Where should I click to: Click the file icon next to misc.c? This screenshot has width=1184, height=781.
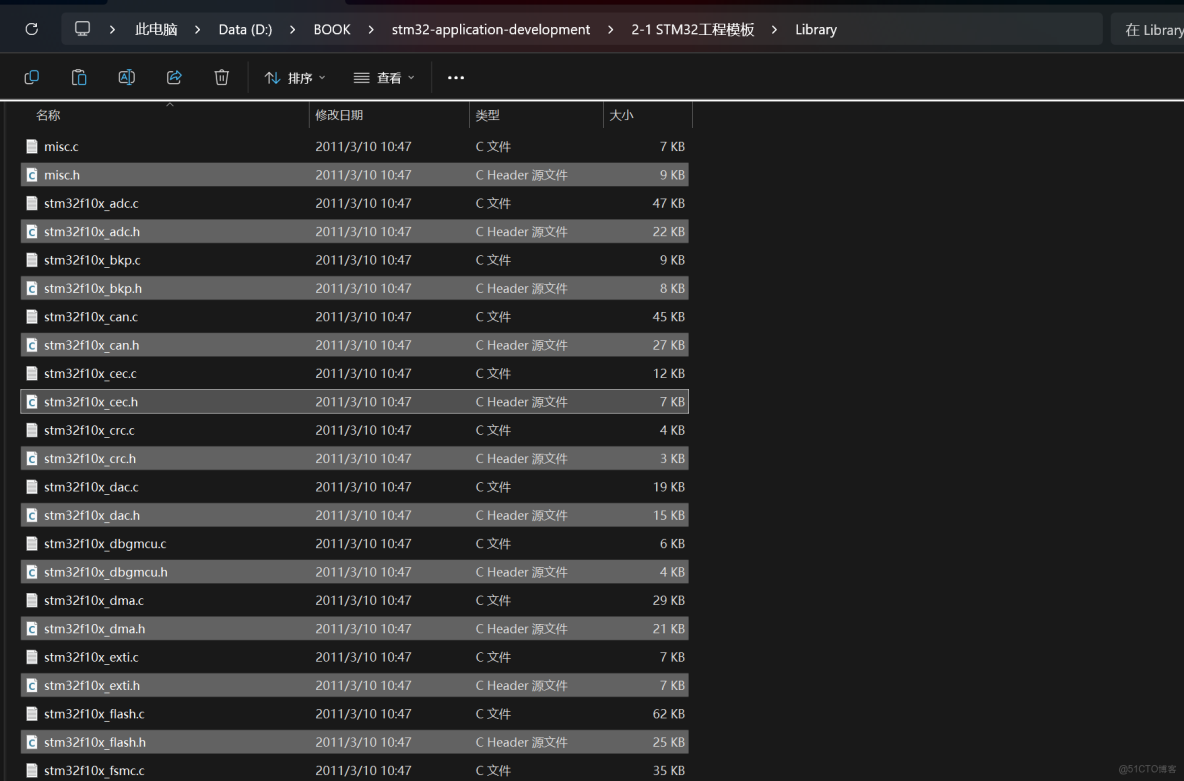(32, 147)
